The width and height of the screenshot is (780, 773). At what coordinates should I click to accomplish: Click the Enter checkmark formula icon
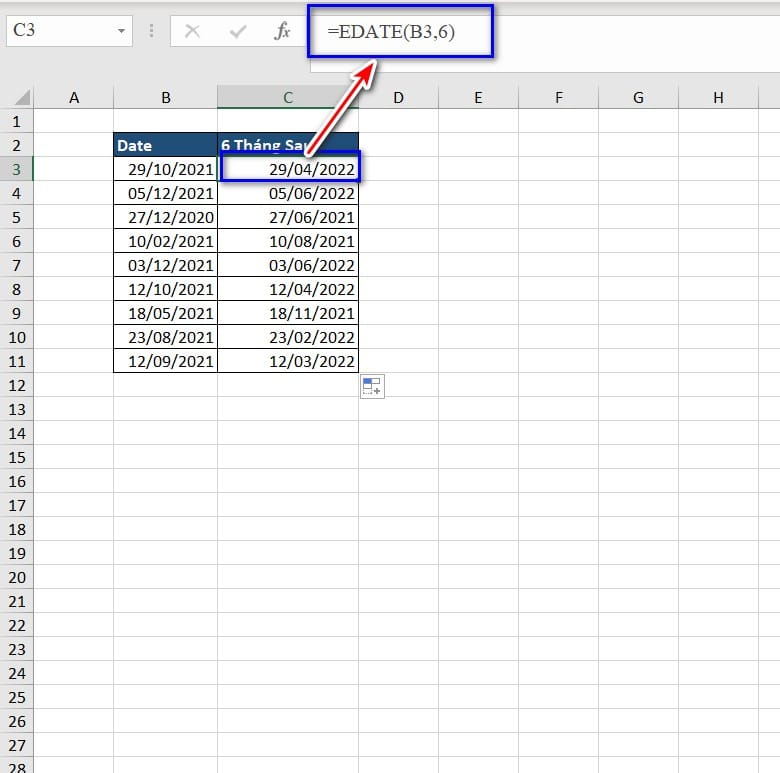coord(238,31)
